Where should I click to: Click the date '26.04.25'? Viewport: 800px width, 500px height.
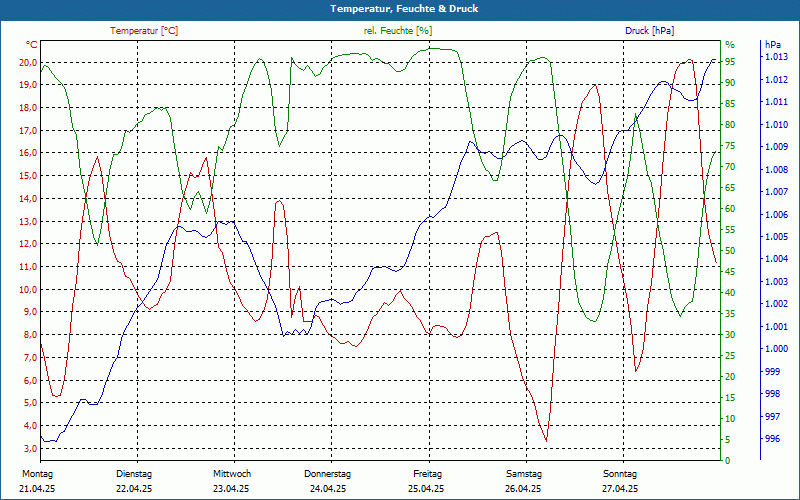point(523,489)
